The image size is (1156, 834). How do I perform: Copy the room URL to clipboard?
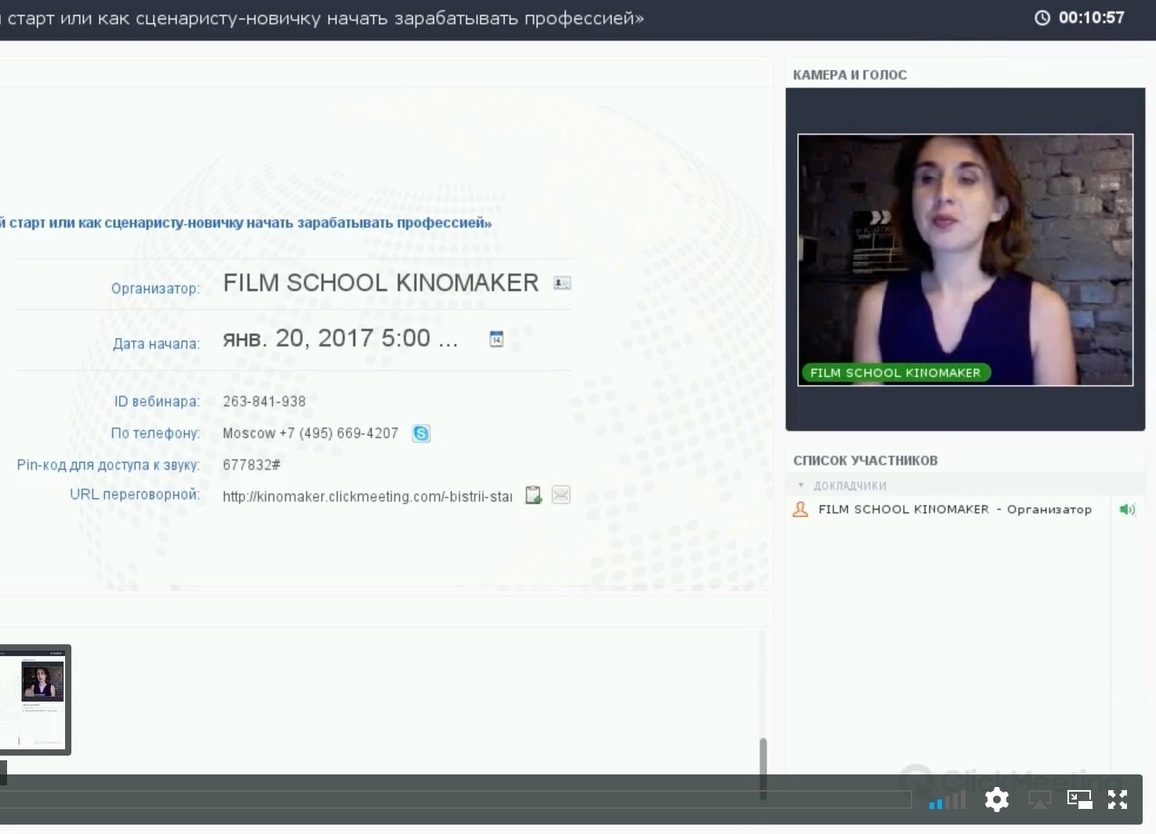(533, 495)
